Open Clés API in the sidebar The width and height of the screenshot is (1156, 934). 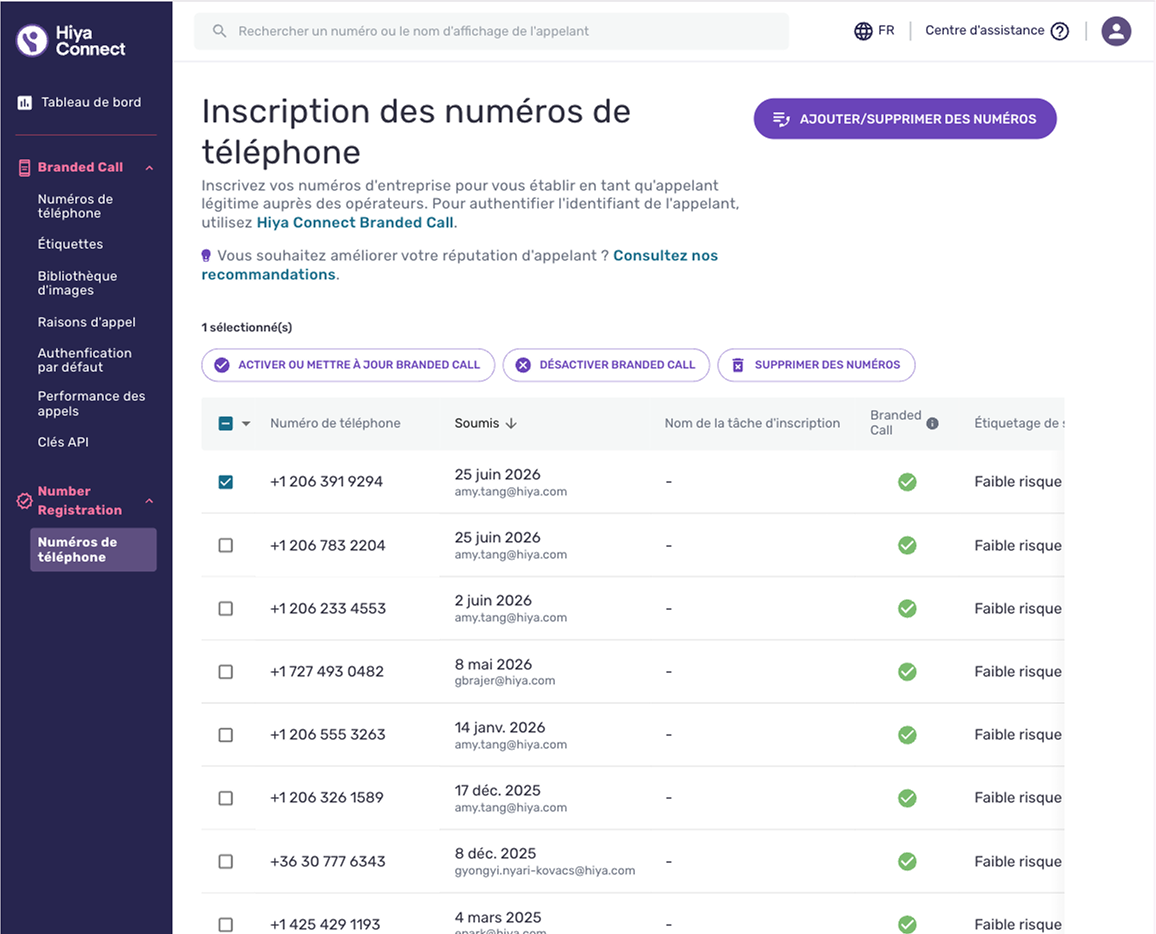(63, 442)
